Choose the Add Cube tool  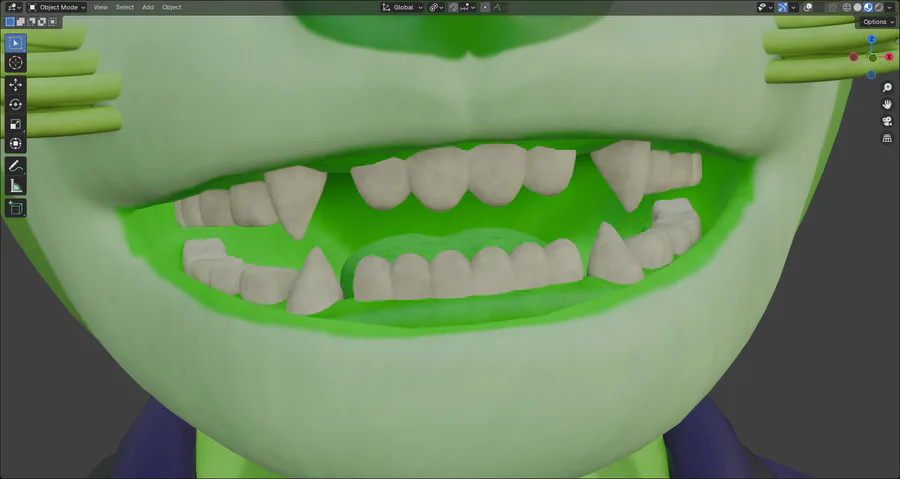[x=15, y=208]
